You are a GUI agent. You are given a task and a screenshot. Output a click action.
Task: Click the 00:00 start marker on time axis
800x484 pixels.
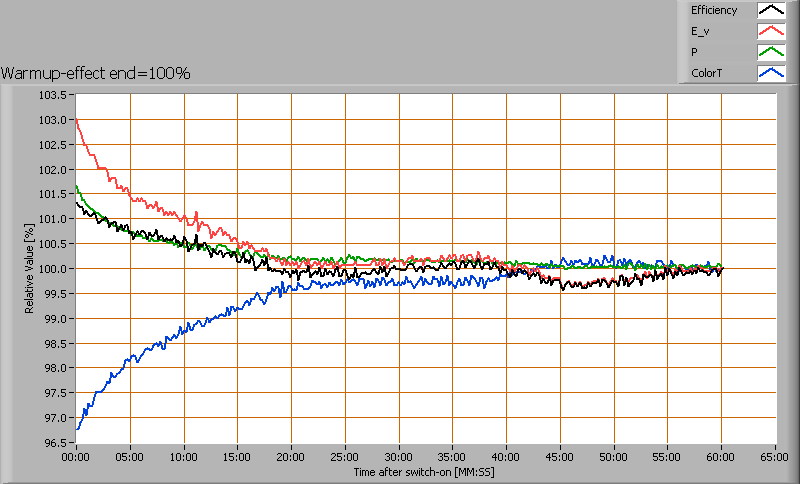(x=76, y=456)
